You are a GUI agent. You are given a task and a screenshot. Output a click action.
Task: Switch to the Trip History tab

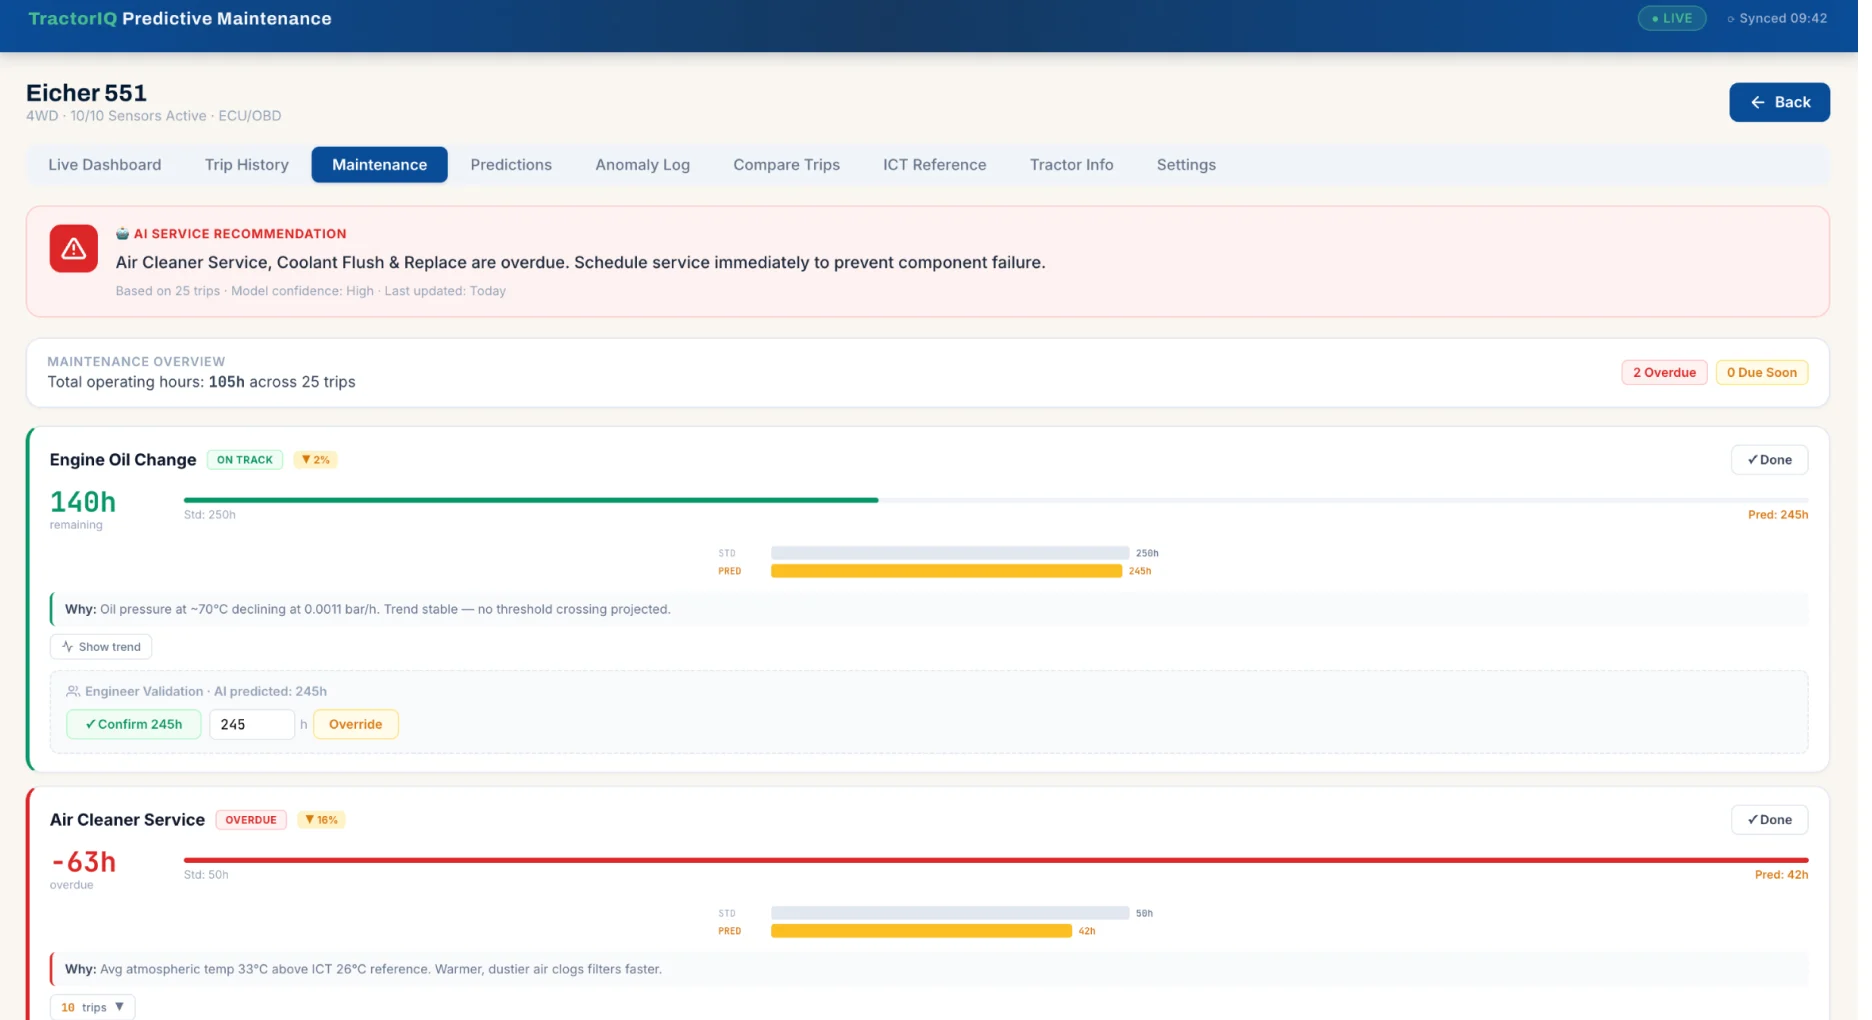pyautogui.click(x=247, y=165)
